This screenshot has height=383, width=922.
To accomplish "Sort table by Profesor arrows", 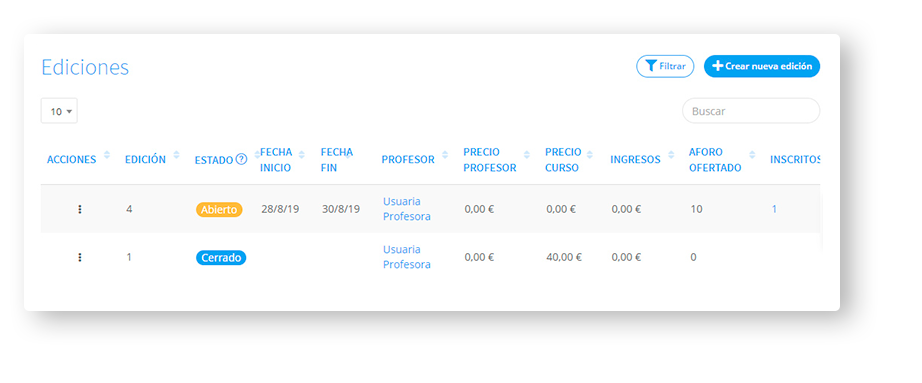I will click(x=445, y=155).
